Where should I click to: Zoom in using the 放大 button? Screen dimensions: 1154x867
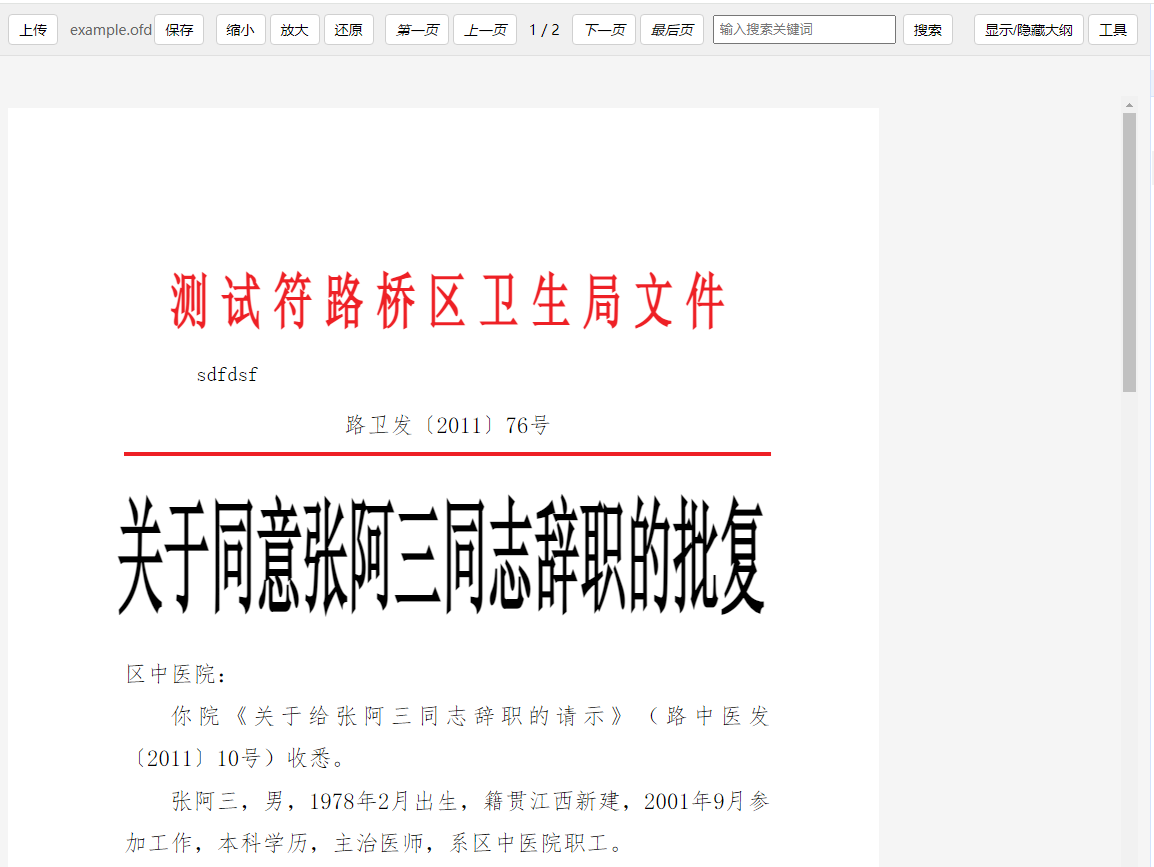click(294, 30)
